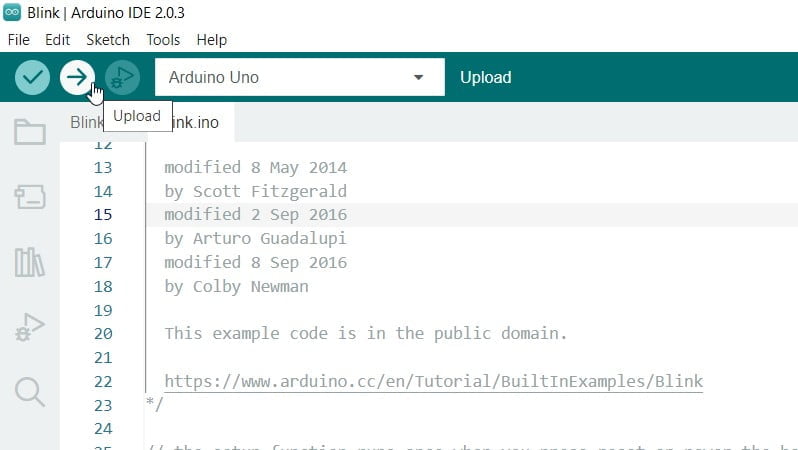Place the cursor on the 'by Colby Newman' line
This screenshot has height=450, width=798.
tap(236, 287)
